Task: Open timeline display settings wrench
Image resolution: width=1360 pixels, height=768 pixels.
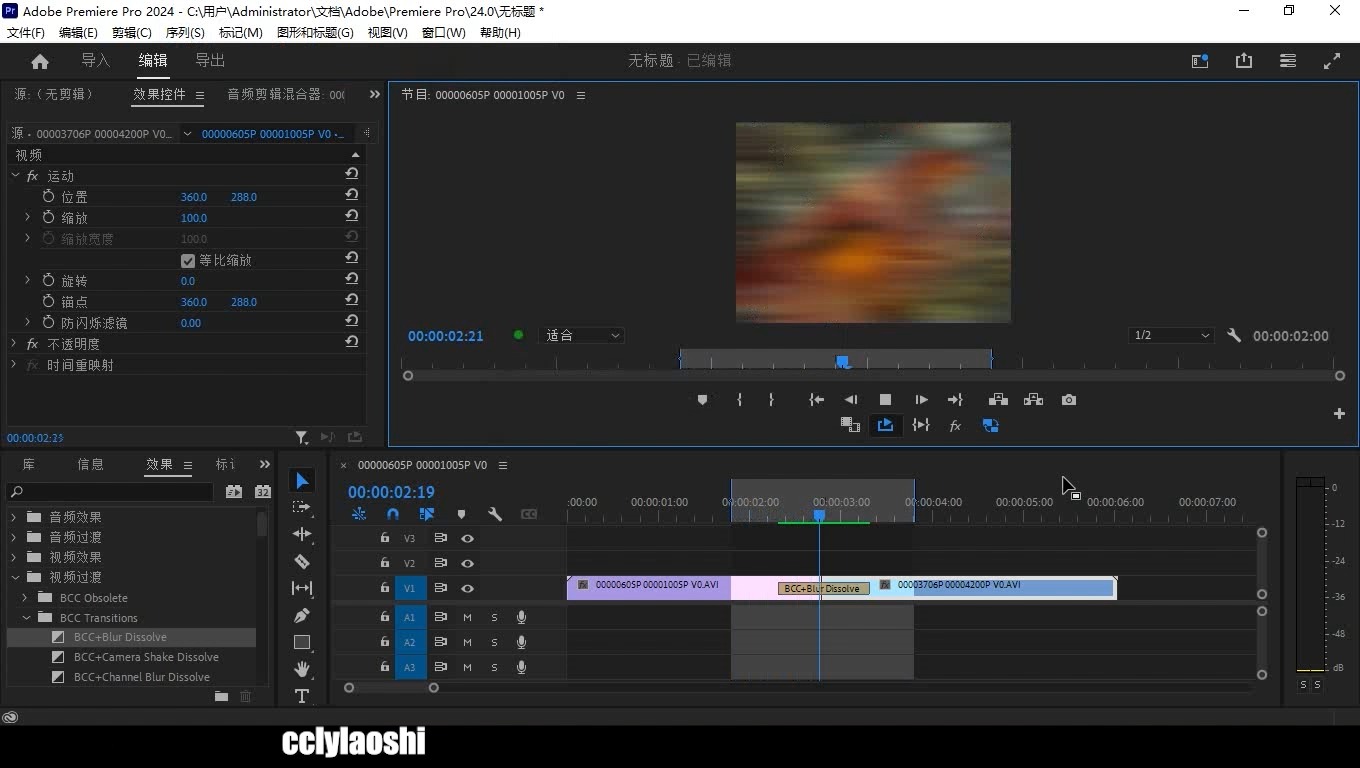Action: coord(494,514)
